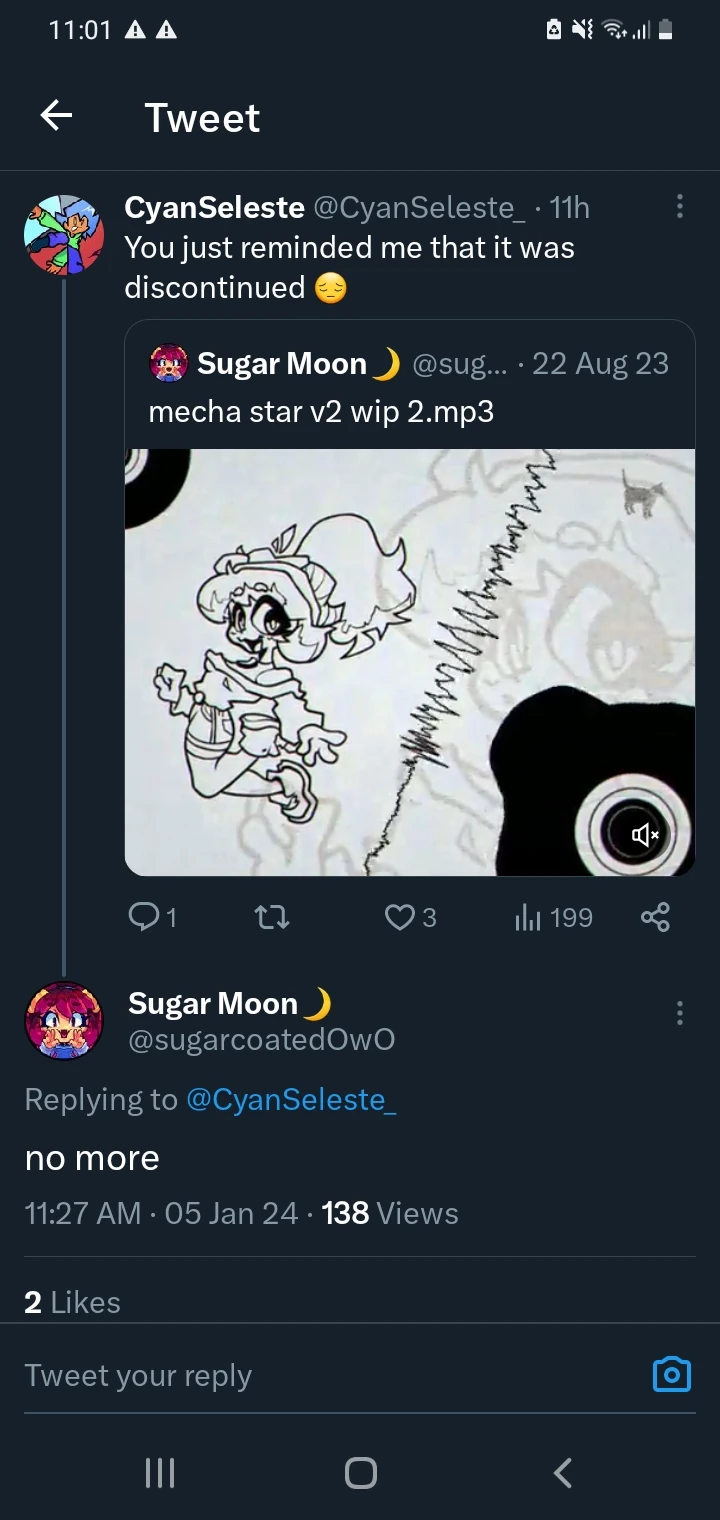Open CyanSeleste's profile avatar
The height and width of the screenshot is (1520, 720).
[64, 235]
